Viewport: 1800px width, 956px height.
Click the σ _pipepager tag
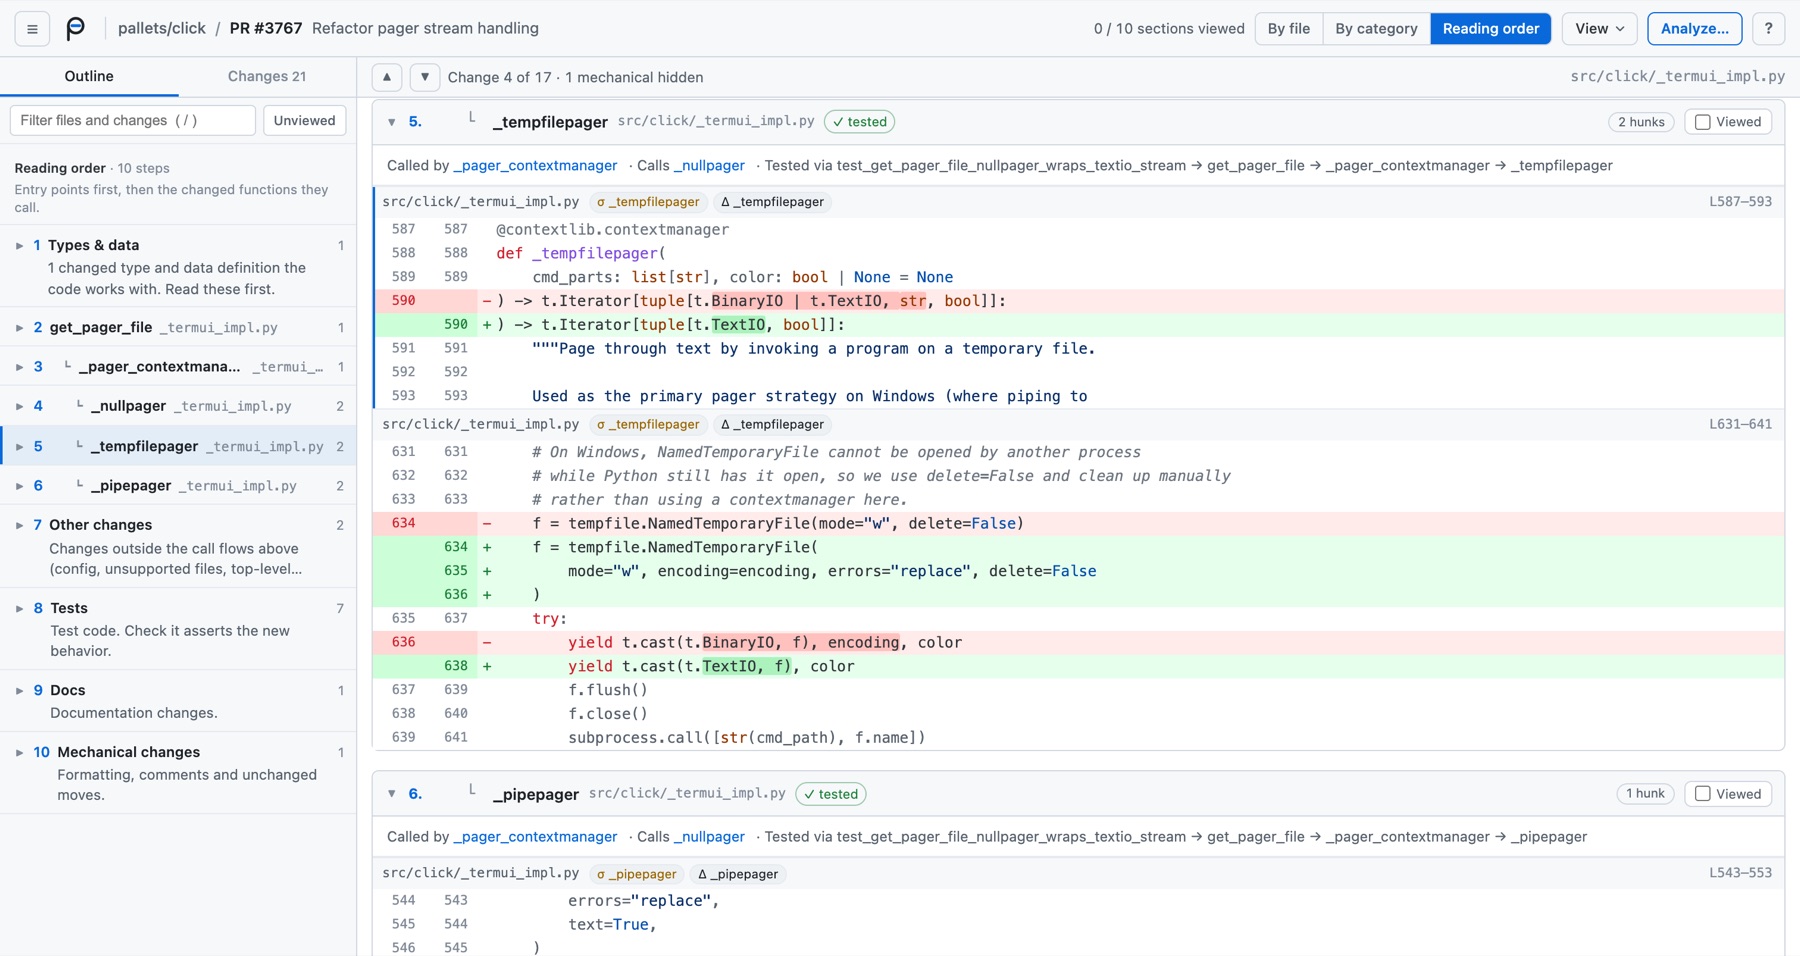click(x=637, y=874)
